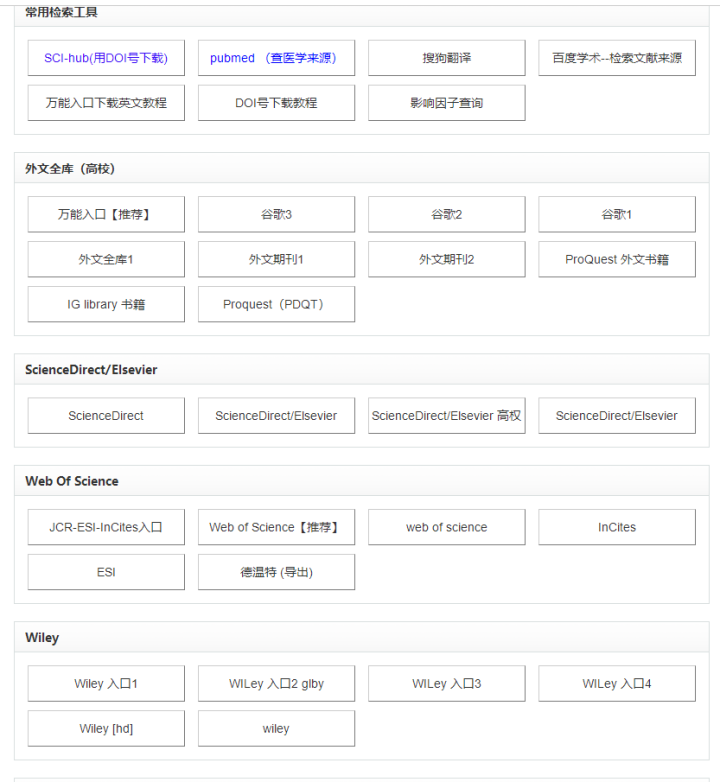Open 外文期刊1 button
This screenshot has height=782, width=720.
tap(276, 259)
